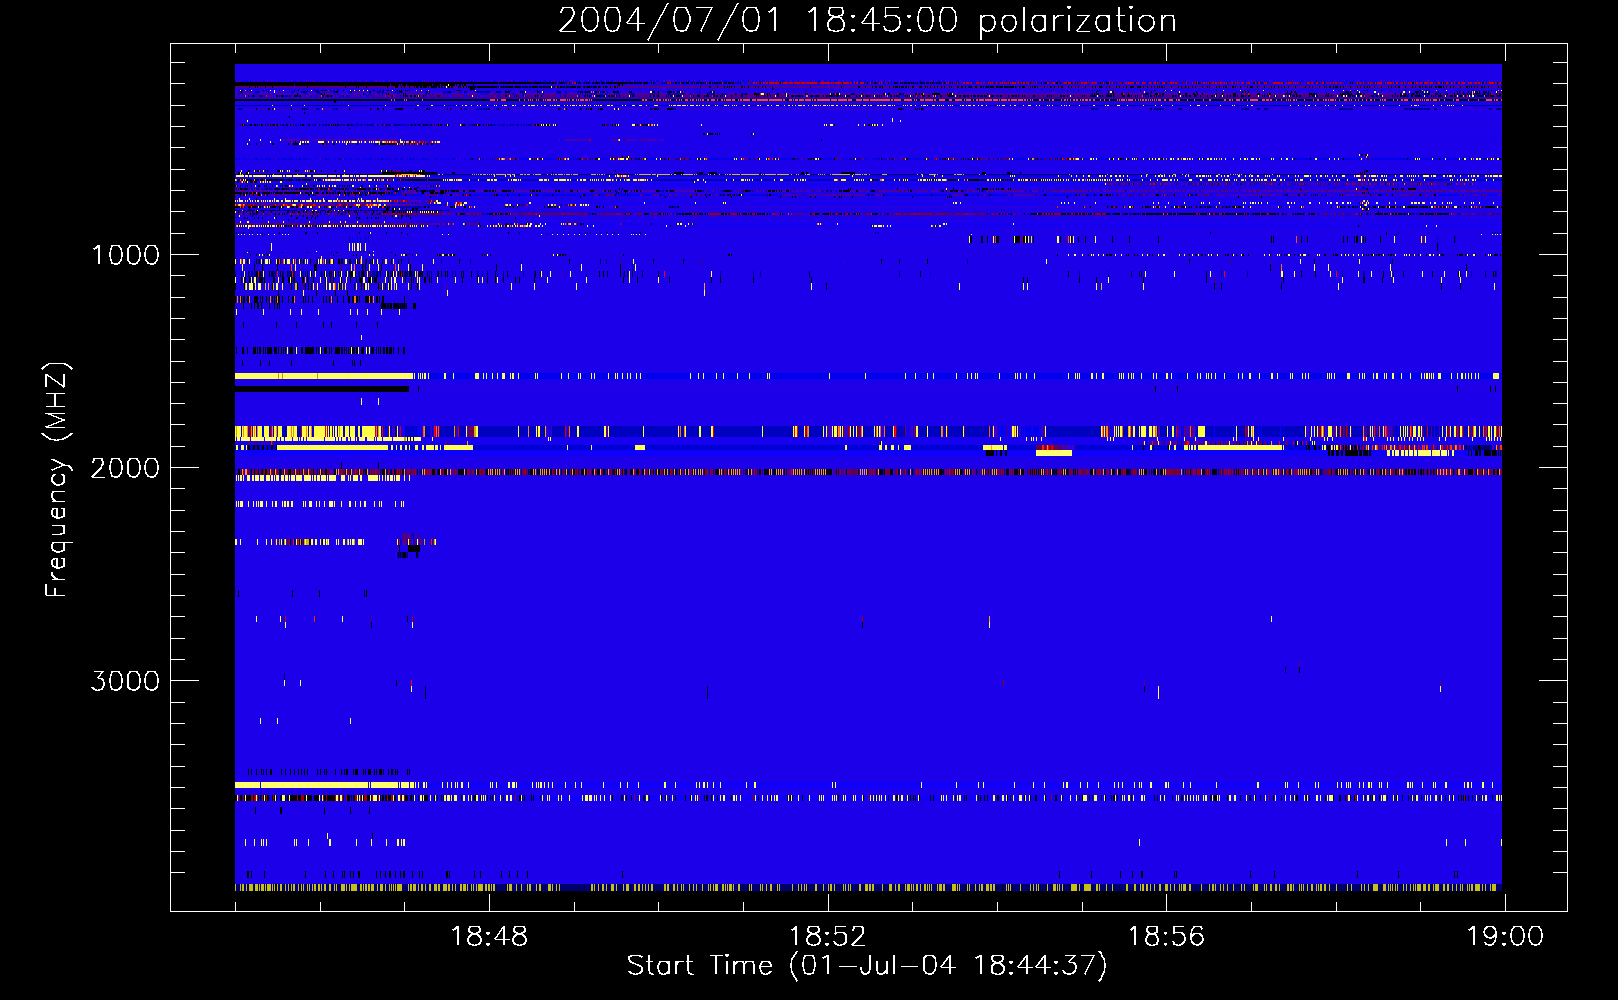Click the '19:00' time tick label
Viewport: 1618px width, 1000px height.
click(x=1505, y=936)
